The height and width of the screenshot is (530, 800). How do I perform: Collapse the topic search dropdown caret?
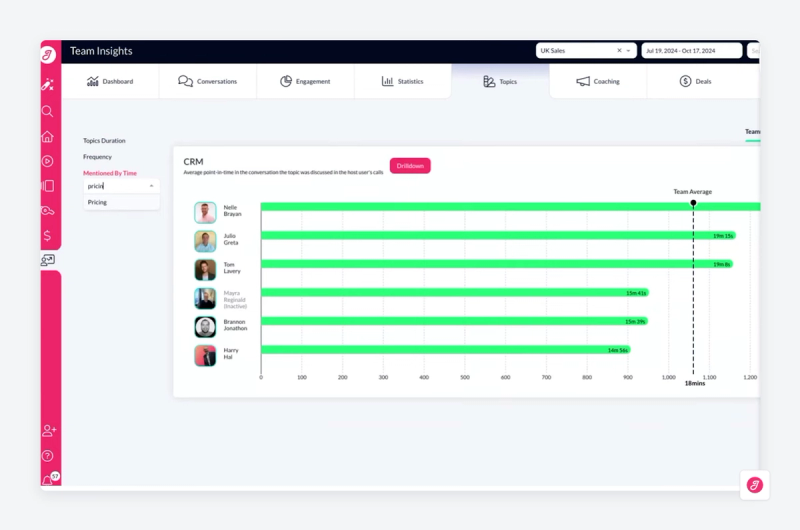(x=152, y=186)
